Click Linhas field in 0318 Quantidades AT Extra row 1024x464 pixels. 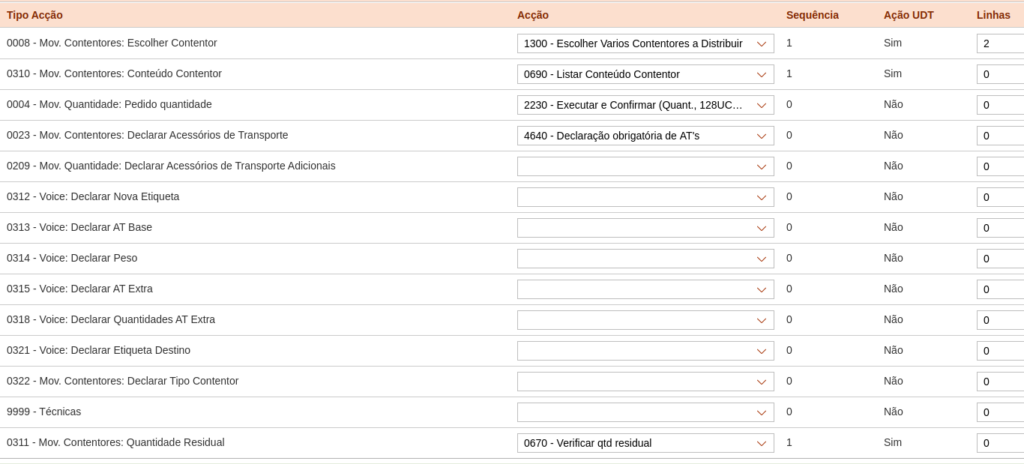tap(1000, 320)
